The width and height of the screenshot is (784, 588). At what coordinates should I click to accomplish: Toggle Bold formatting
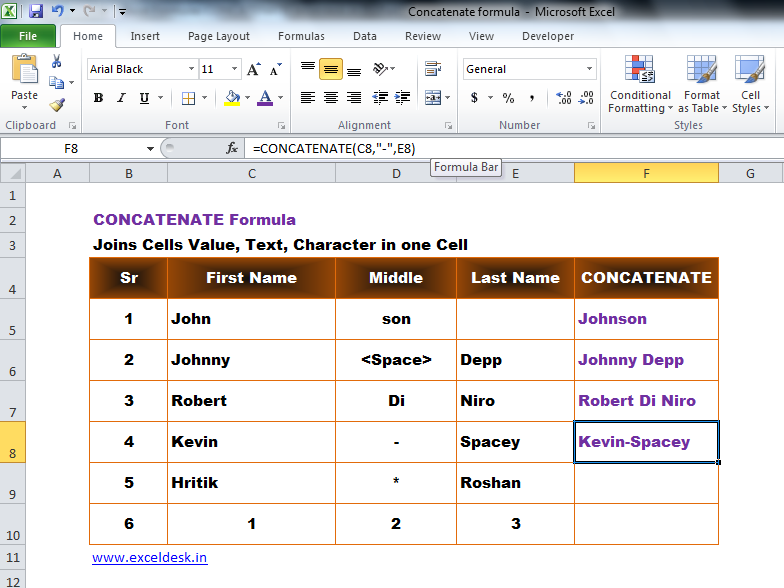point(98,98)
